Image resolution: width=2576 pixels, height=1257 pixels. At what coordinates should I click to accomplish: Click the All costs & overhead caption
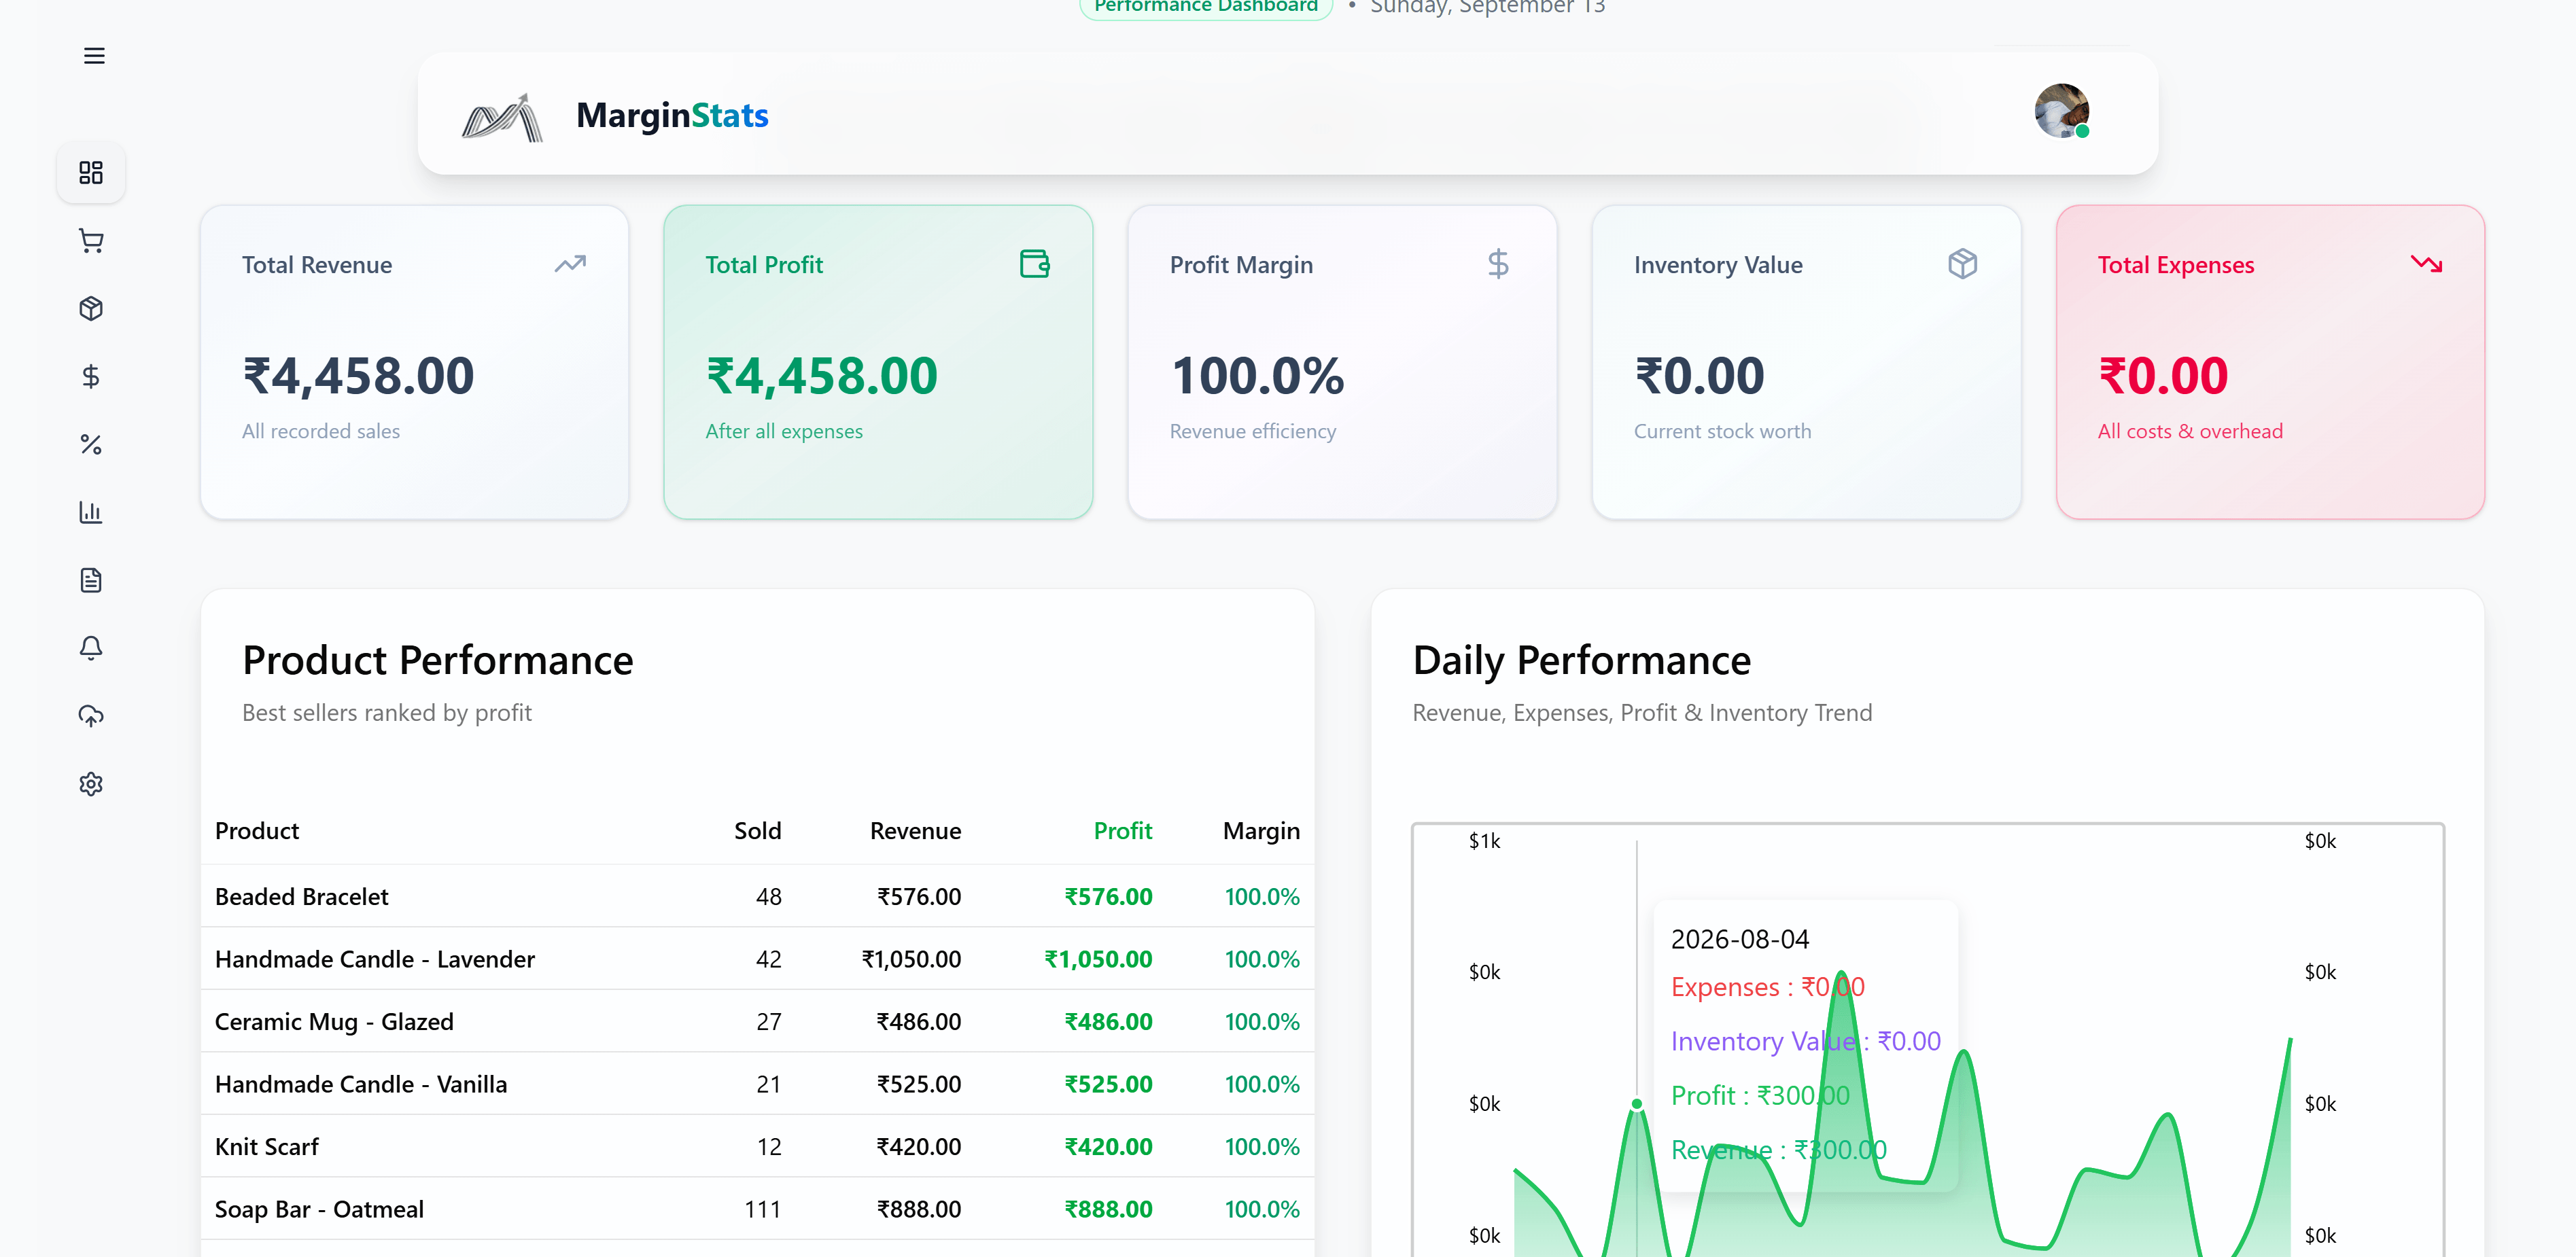coord(2190,431)
